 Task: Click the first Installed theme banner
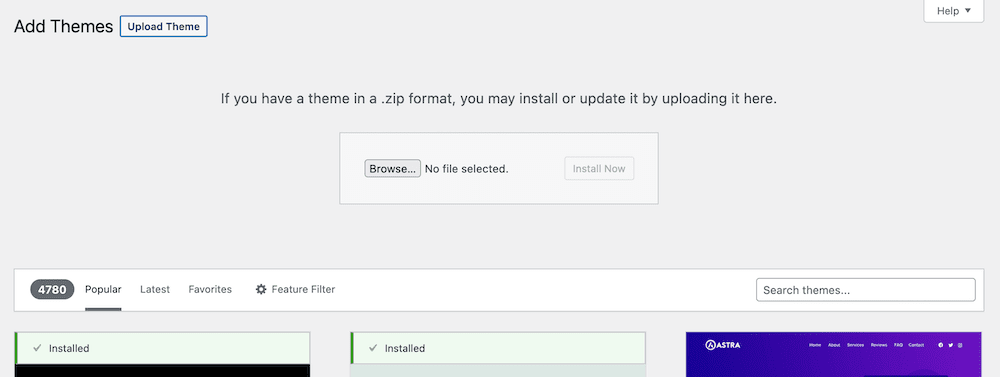[163, 348]
